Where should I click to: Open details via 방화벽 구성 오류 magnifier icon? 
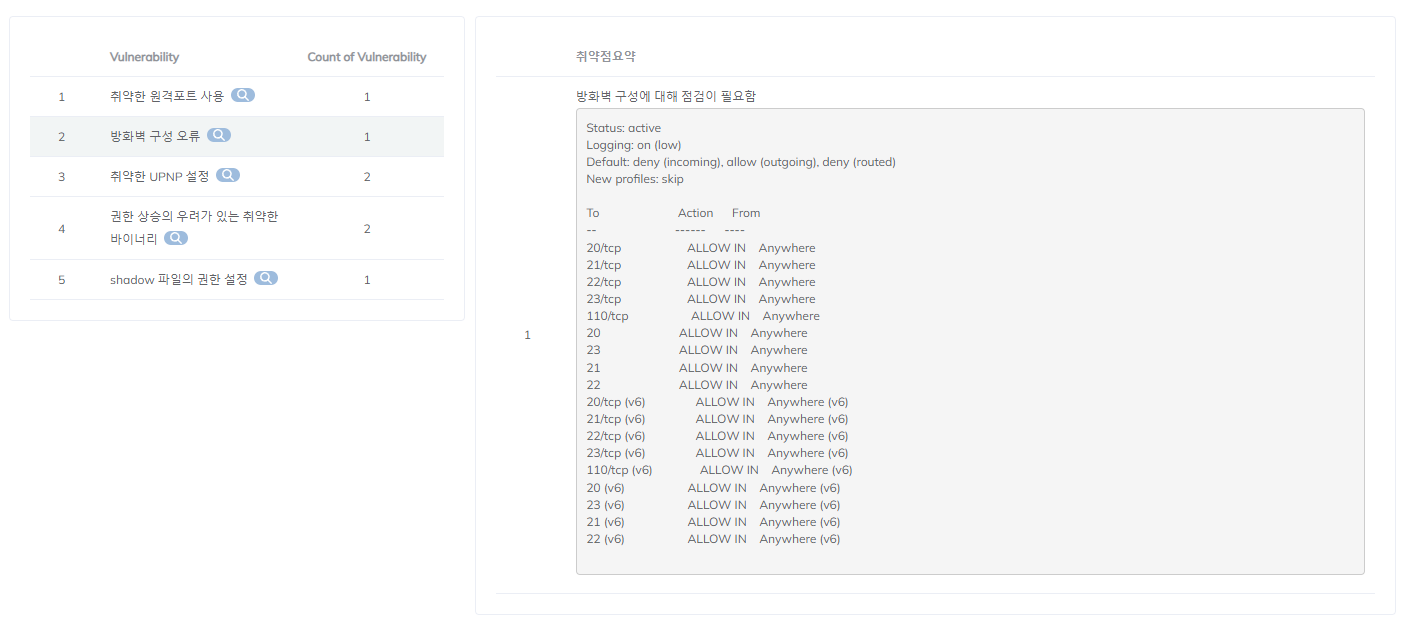(219, 135)
